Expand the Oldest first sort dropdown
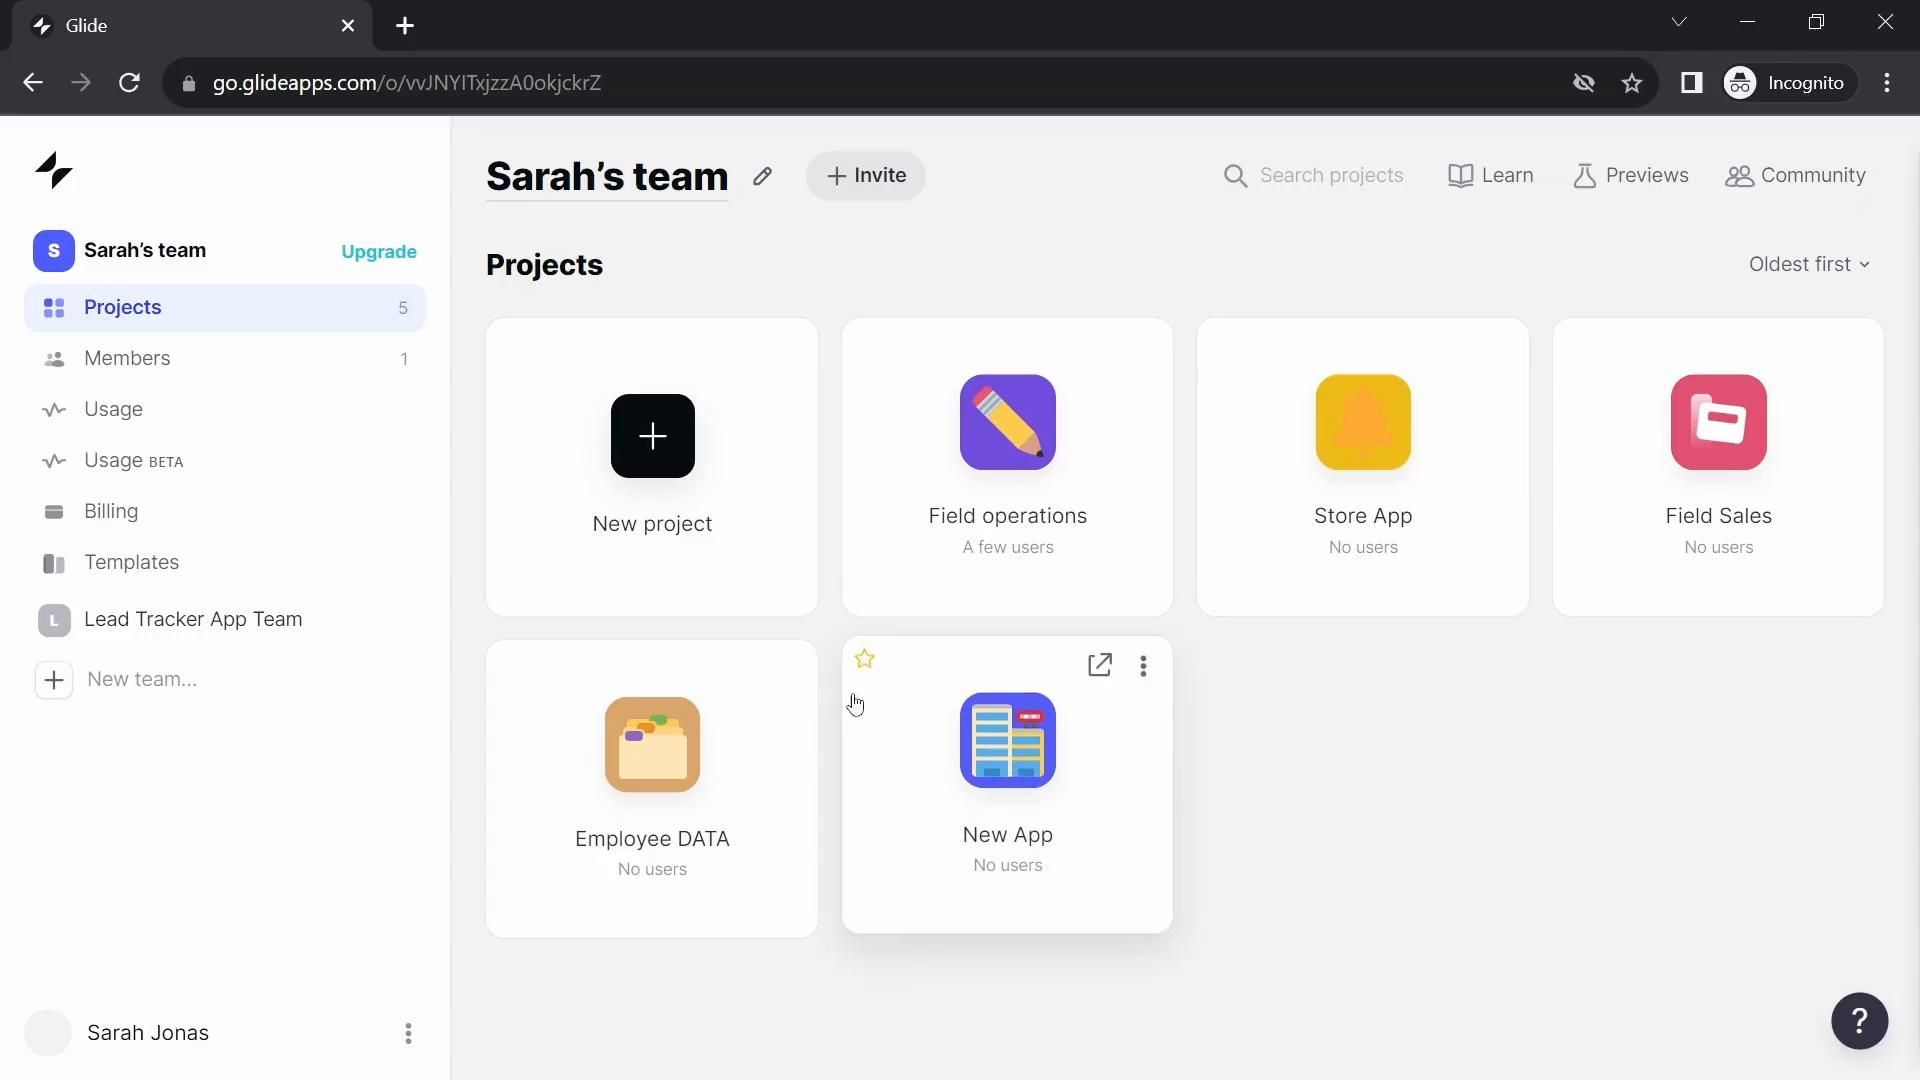This screenshot has width=1920, height=1080. tap(1808, 264)
